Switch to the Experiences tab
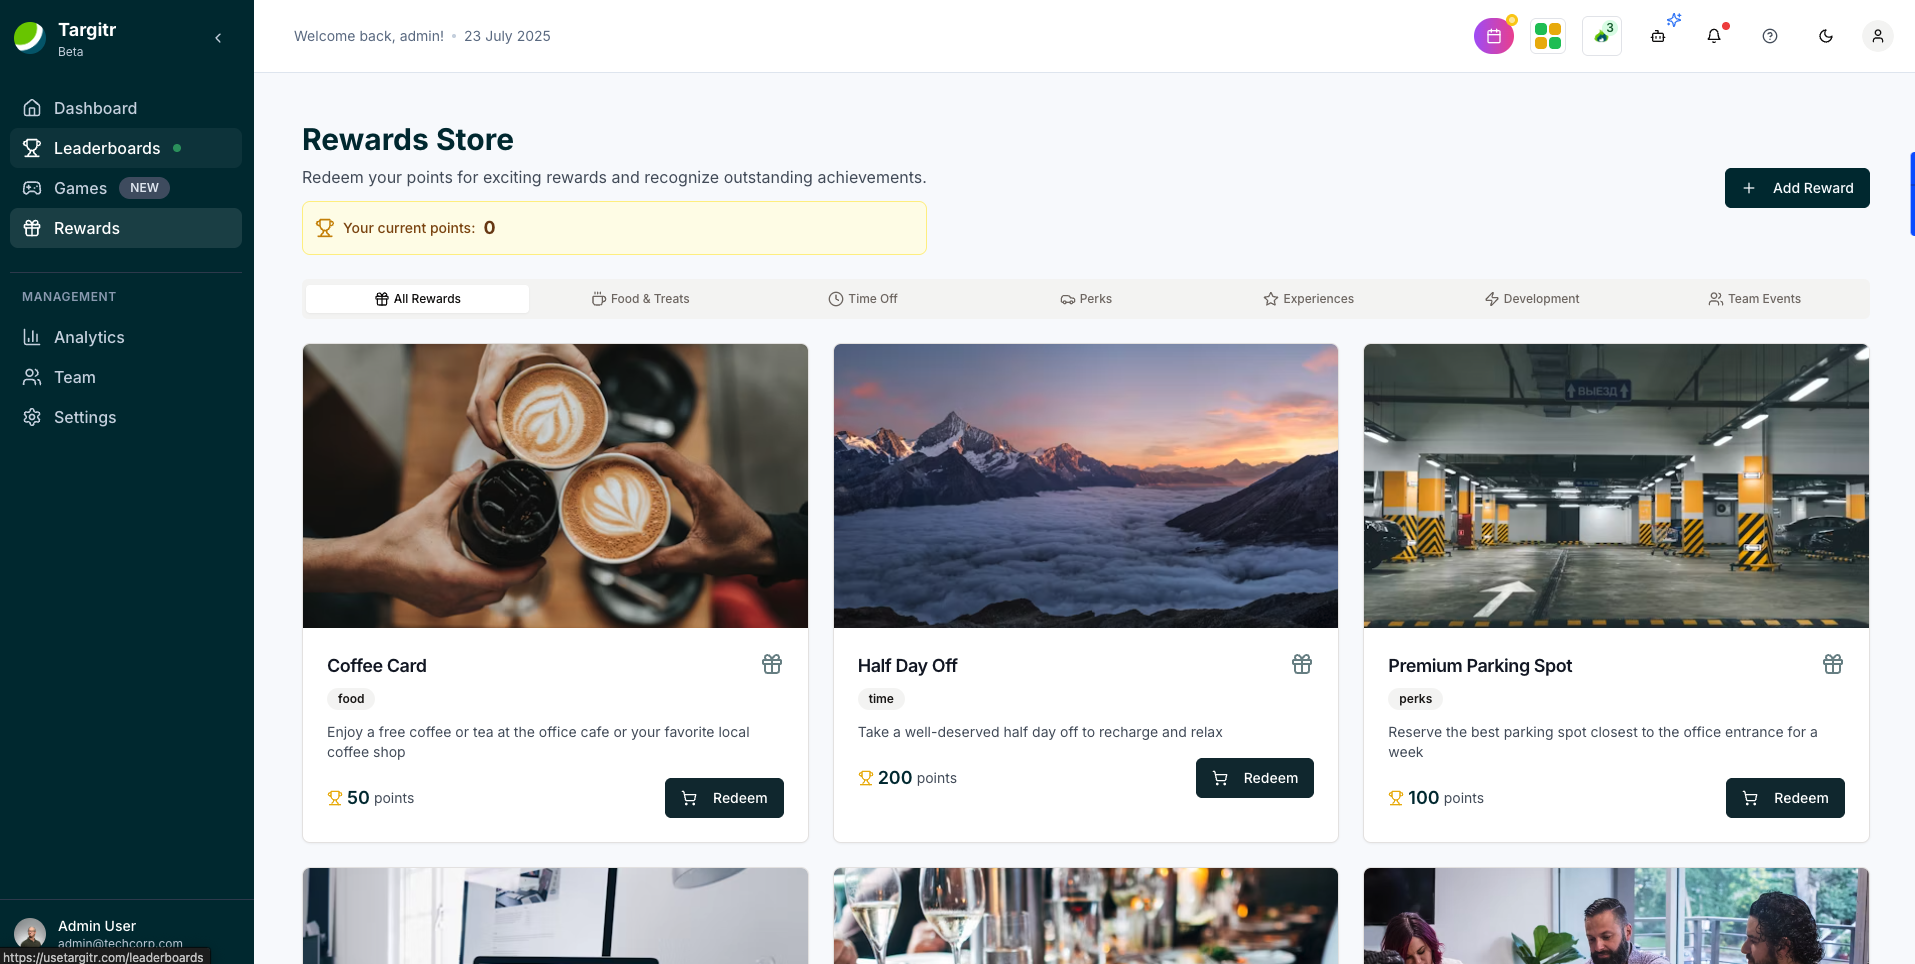This screenshot has width=1915, height=964. (1309, 299)
